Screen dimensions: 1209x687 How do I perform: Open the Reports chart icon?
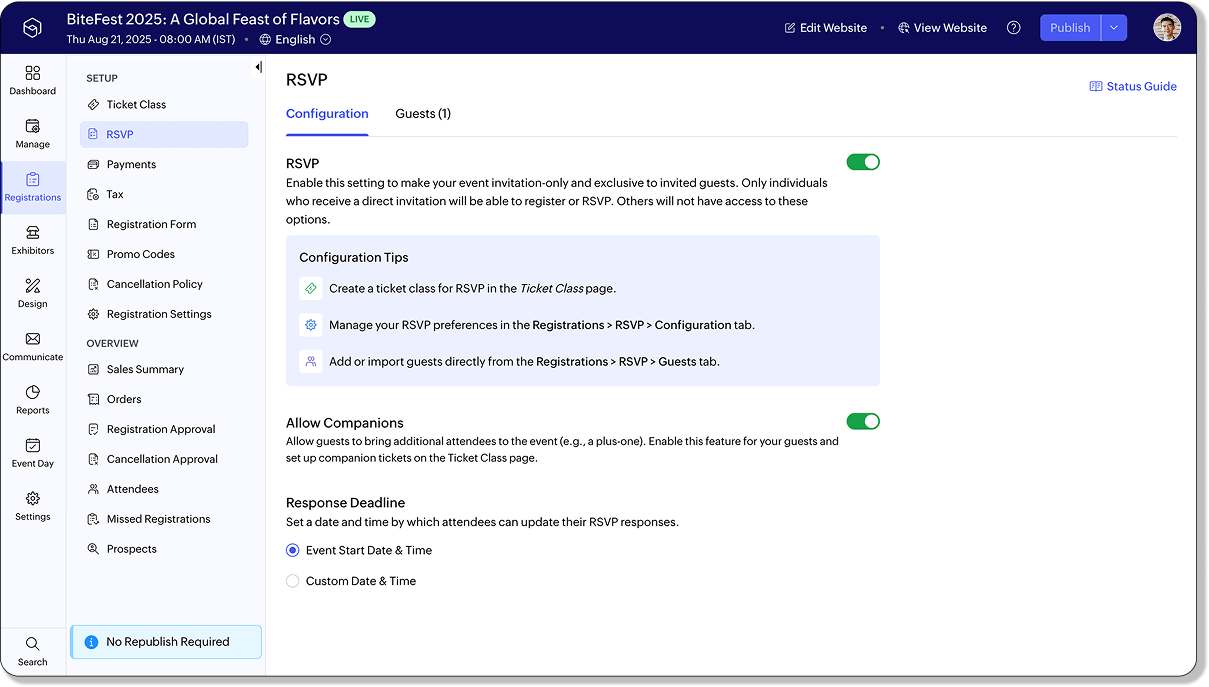(32, 393)
